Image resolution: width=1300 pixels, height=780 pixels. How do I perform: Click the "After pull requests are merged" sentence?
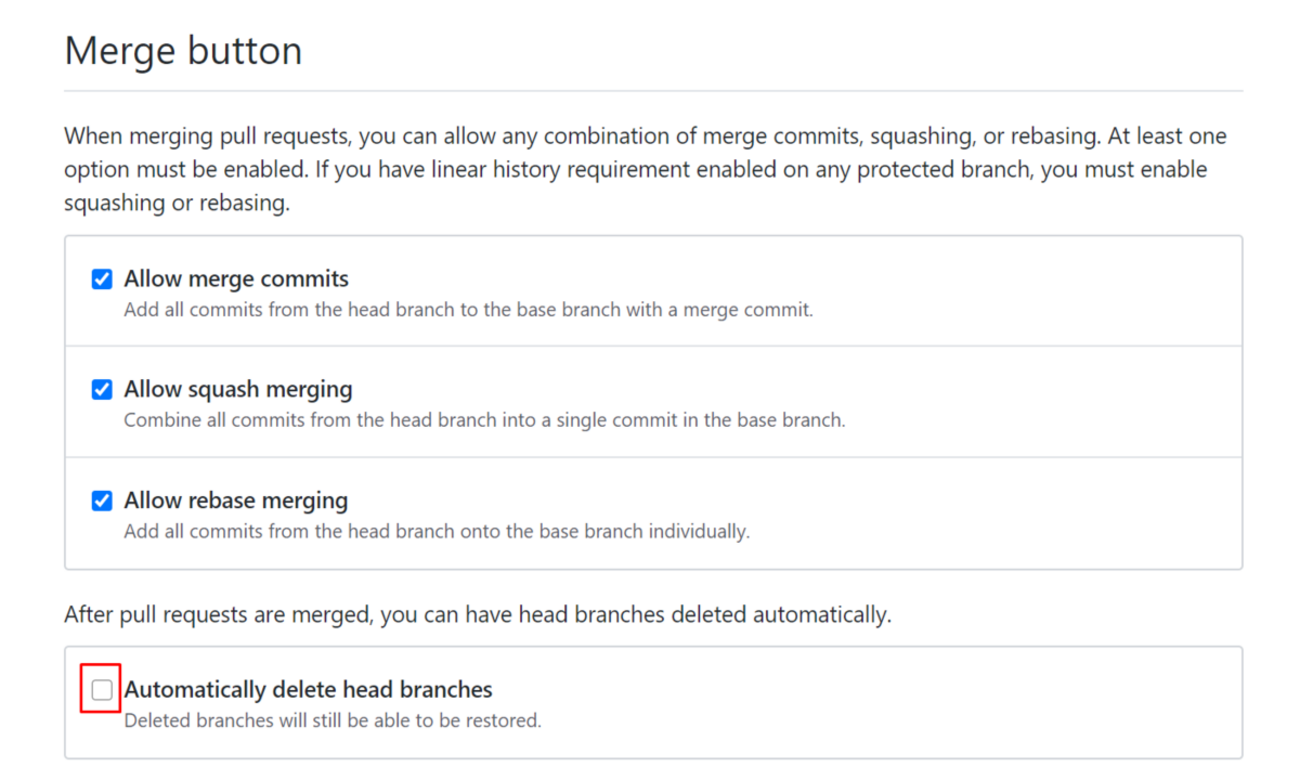tap(477, 614)
